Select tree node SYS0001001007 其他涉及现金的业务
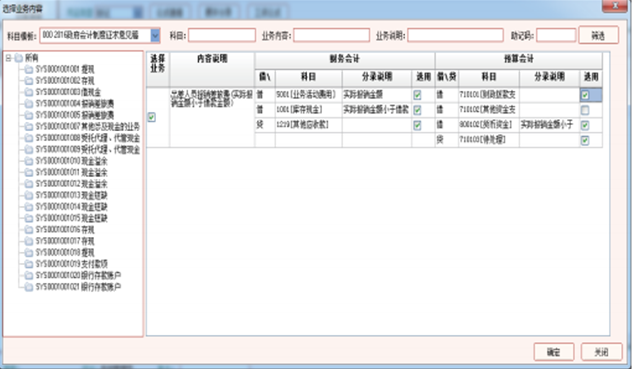 (x=87, y=127)
